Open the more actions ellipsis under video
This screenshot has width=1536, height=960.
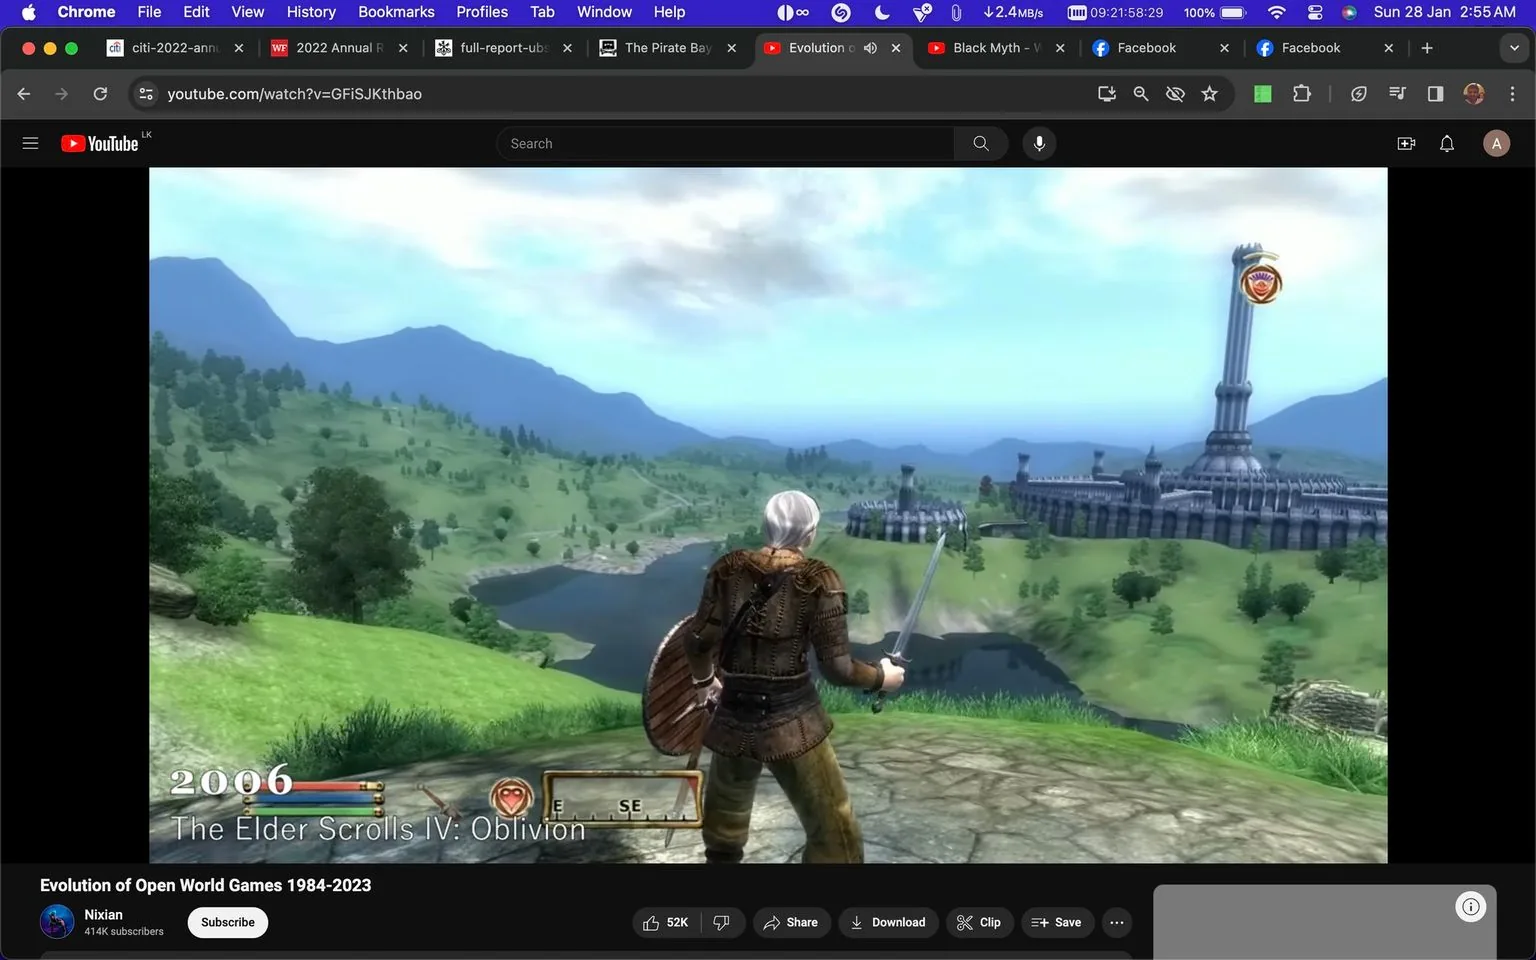tap(1116, 922)
